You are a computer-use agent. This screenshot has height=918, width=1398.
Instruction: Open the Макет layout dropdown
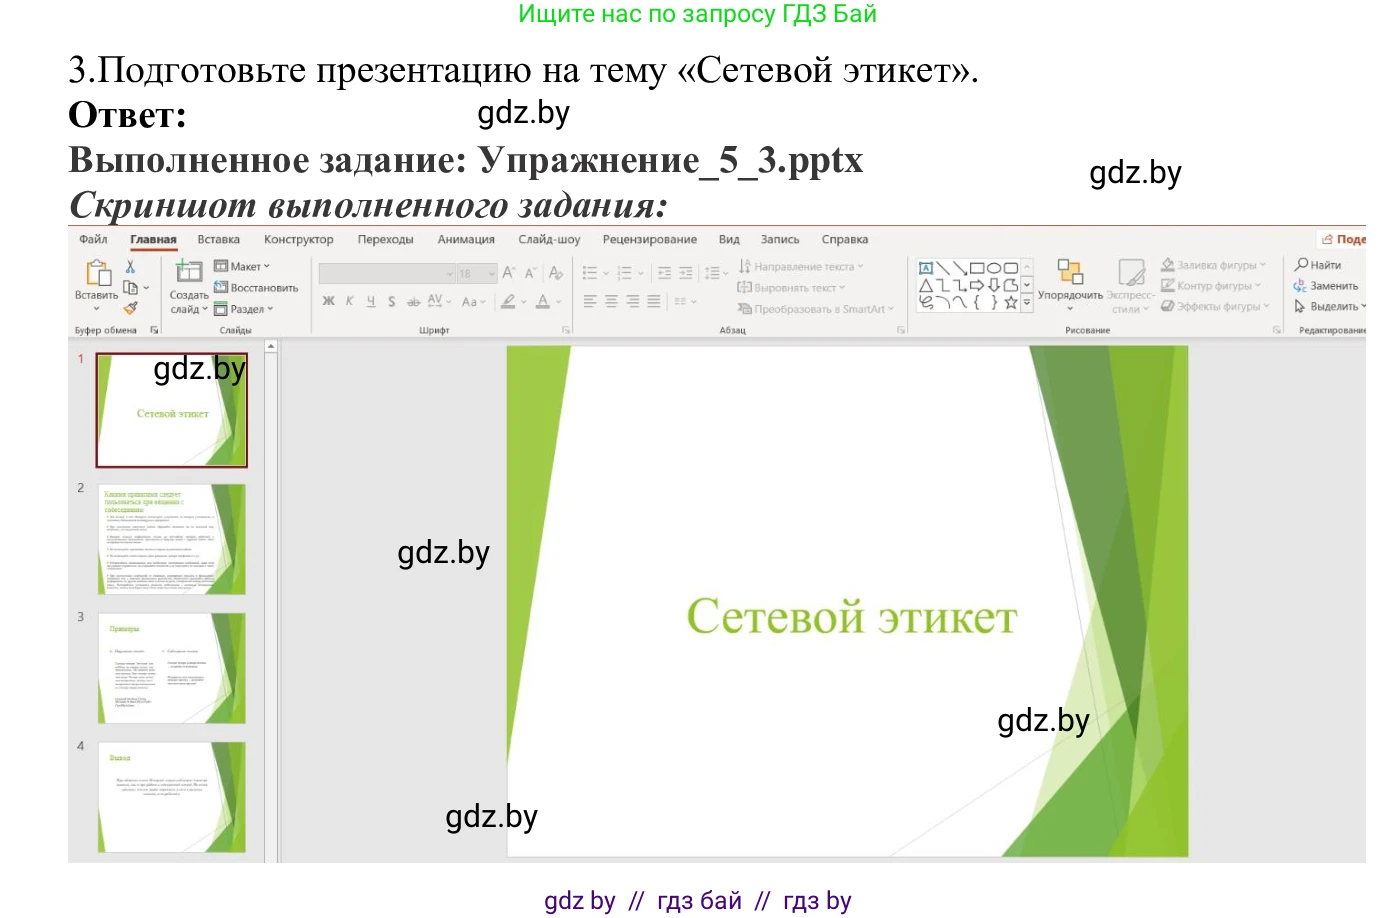click(x=243, y=267)
